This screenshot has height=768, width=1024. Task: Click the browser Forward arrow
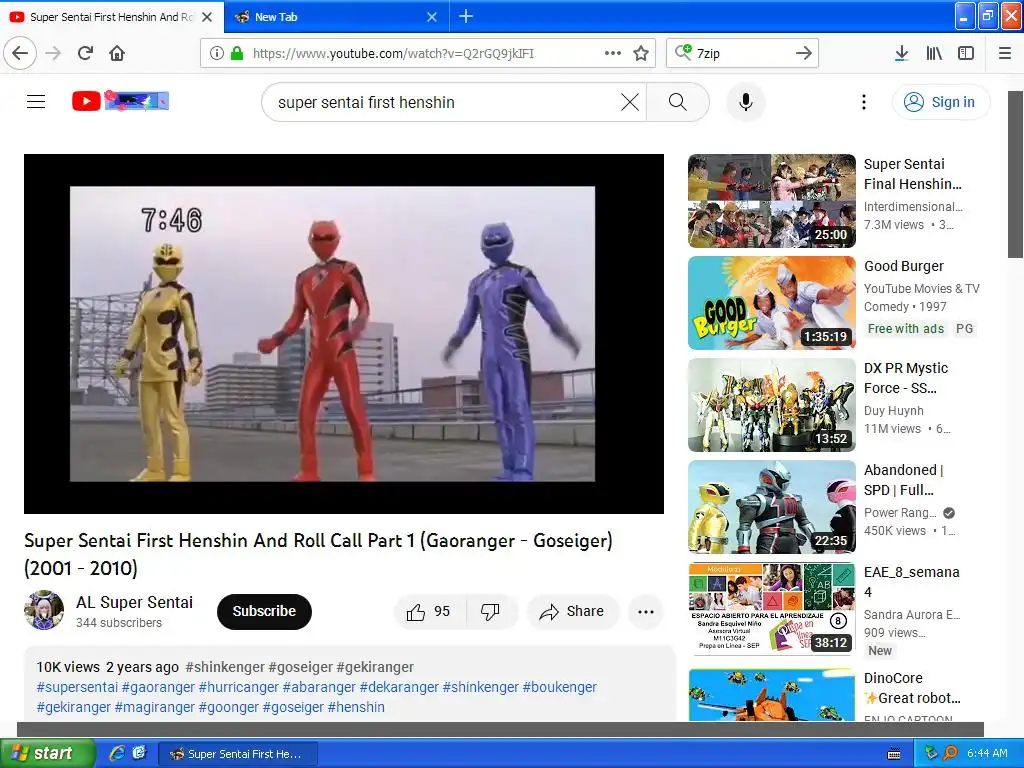coord(54,53)
